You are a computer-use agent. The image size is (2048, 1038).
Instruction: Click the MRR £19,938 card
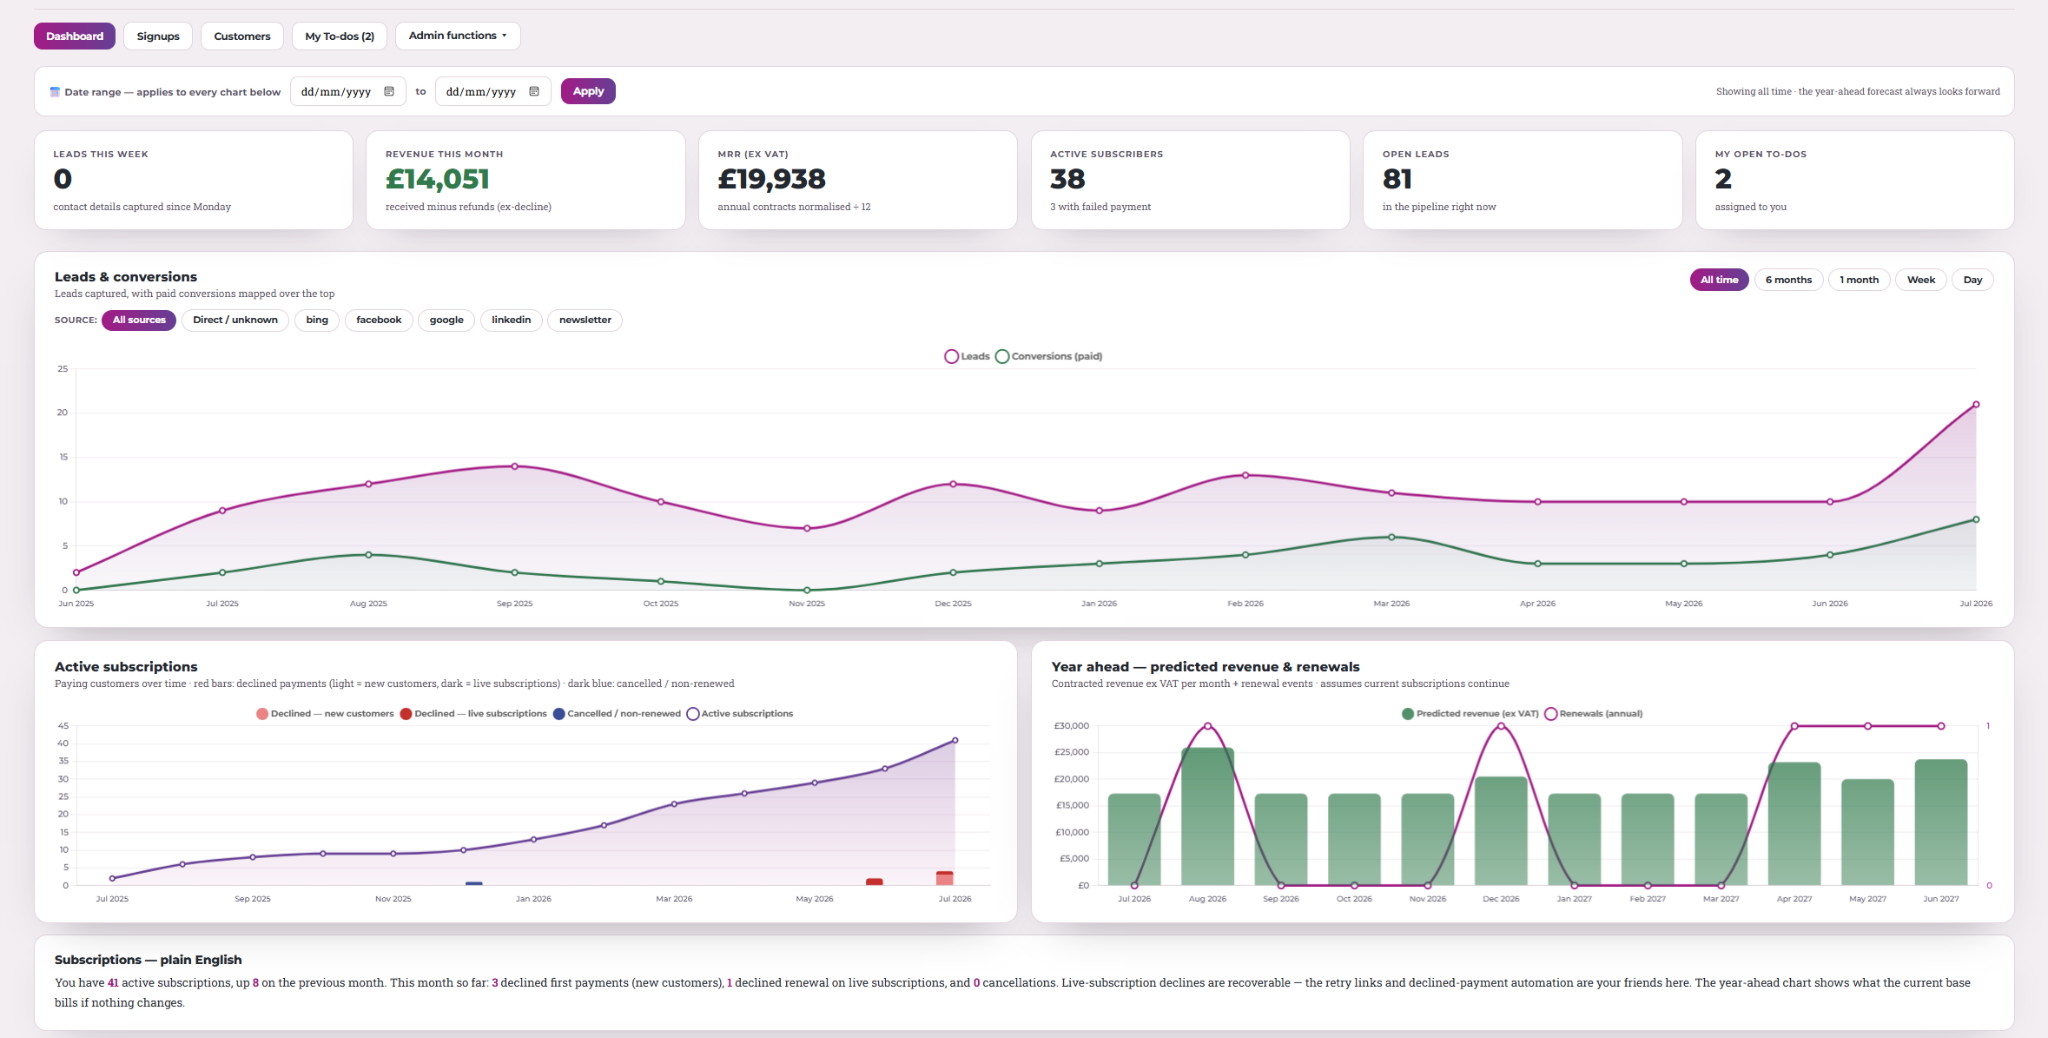point(858,180)
